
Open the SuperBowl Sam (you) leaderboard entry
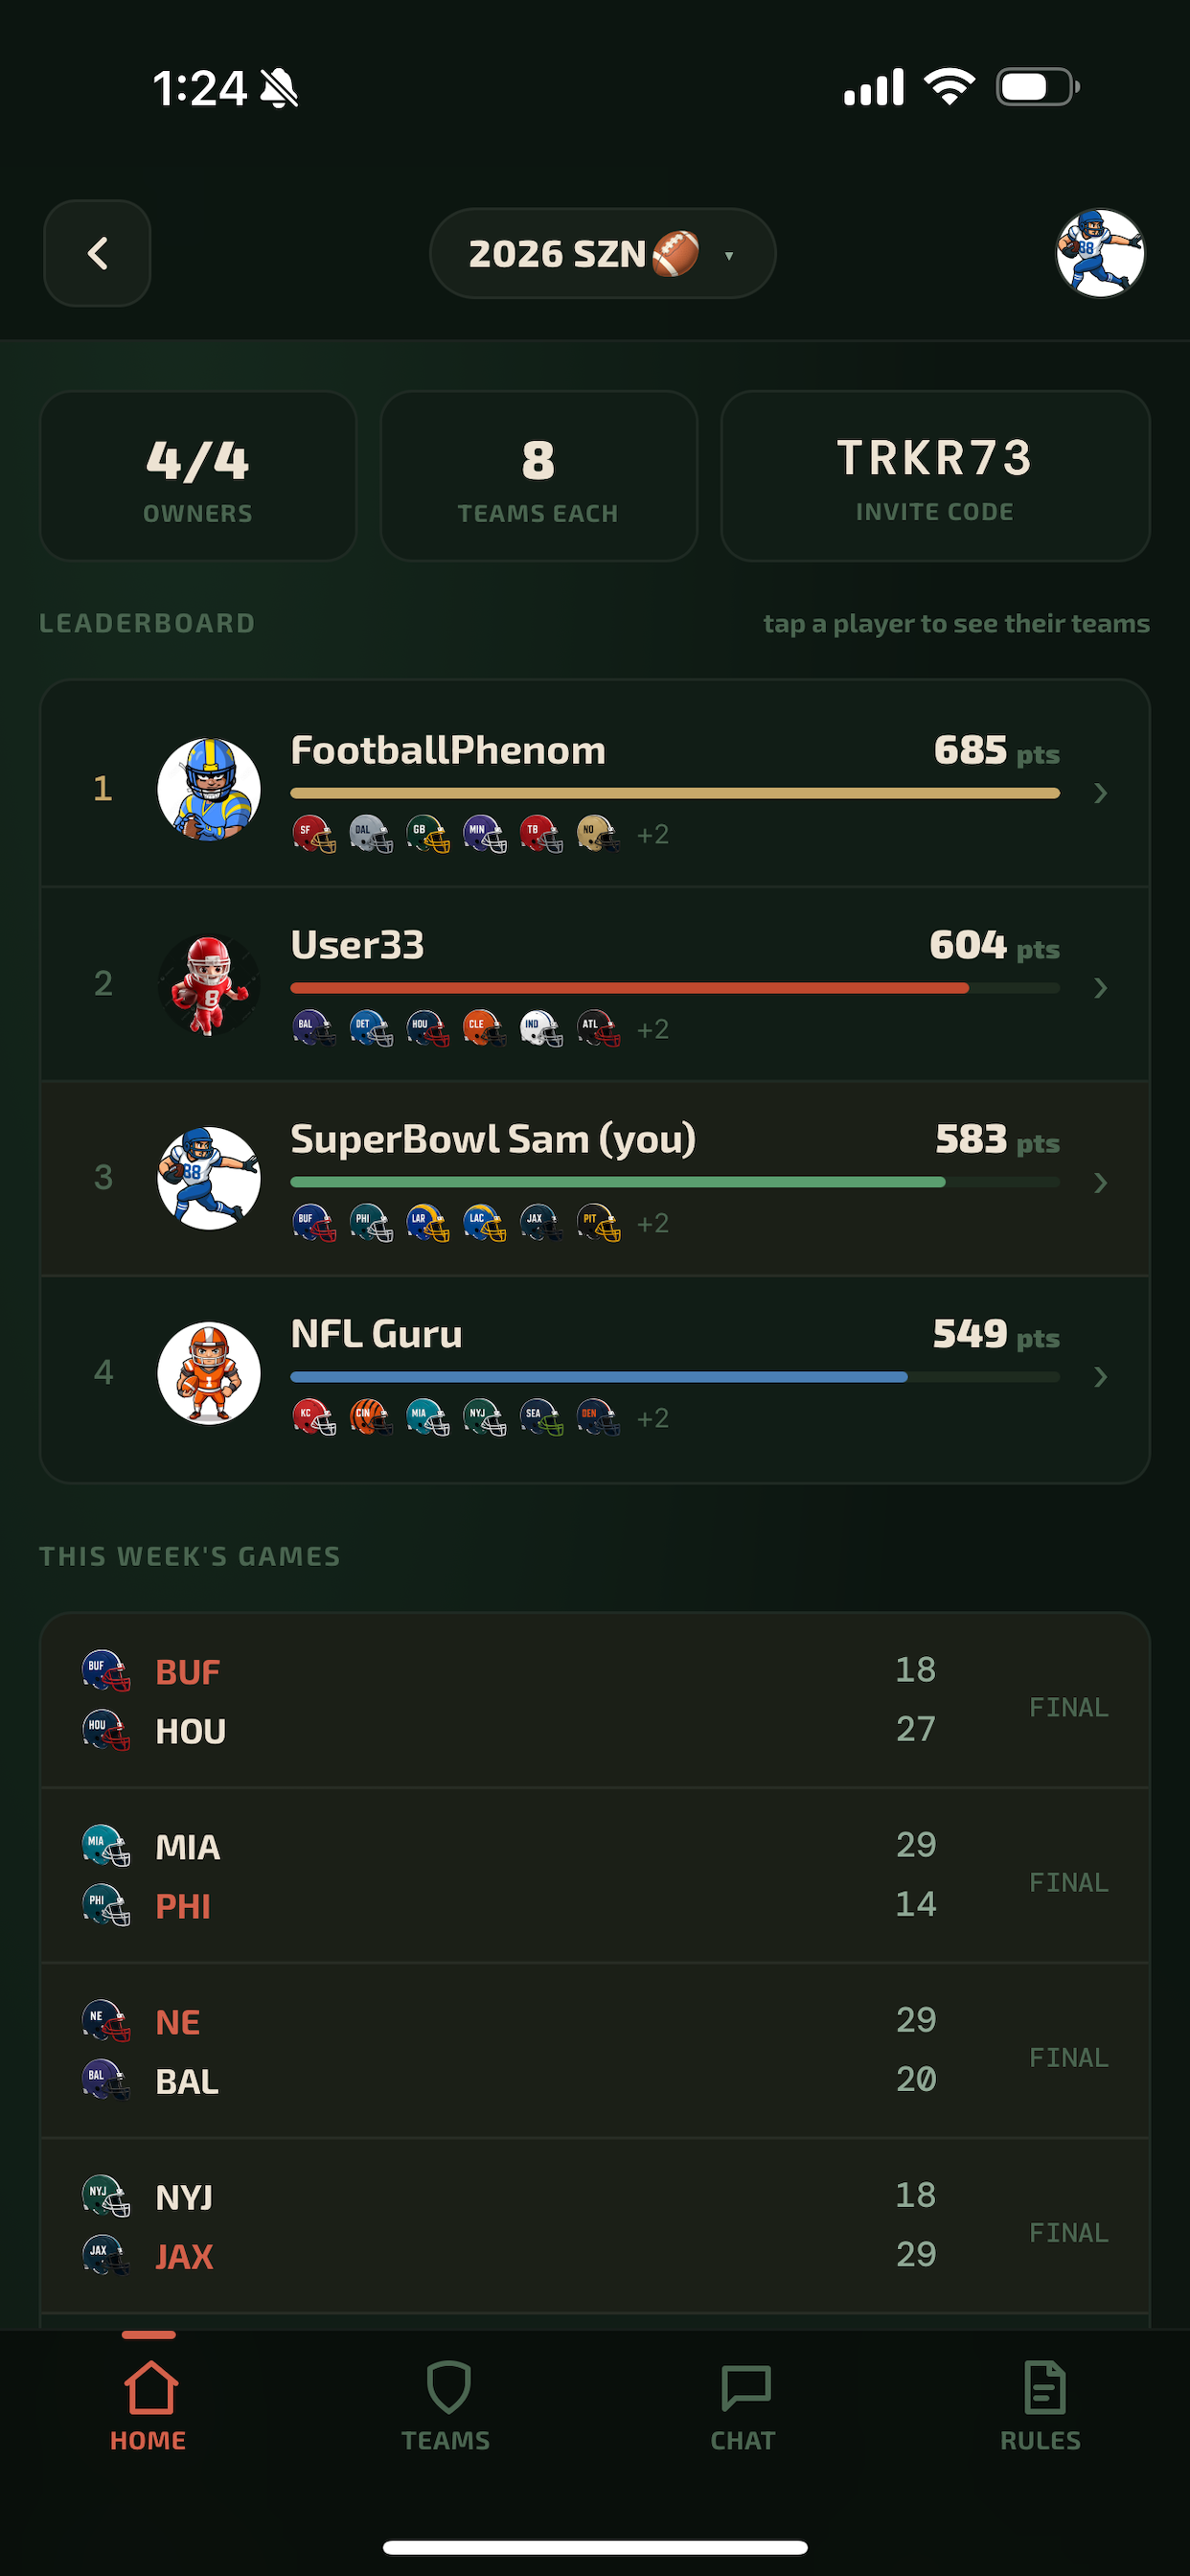click(595, 1178)
